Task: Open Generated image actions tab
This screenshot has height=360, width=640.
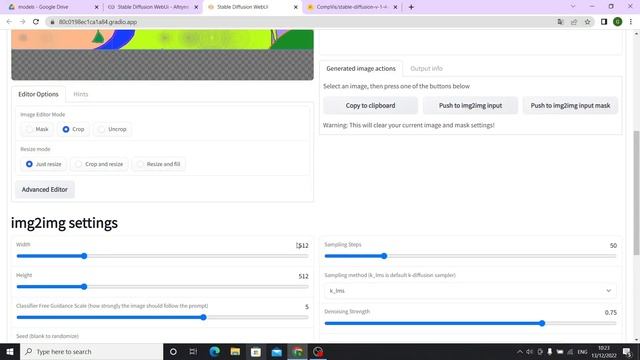Action: tap(361, 69)
